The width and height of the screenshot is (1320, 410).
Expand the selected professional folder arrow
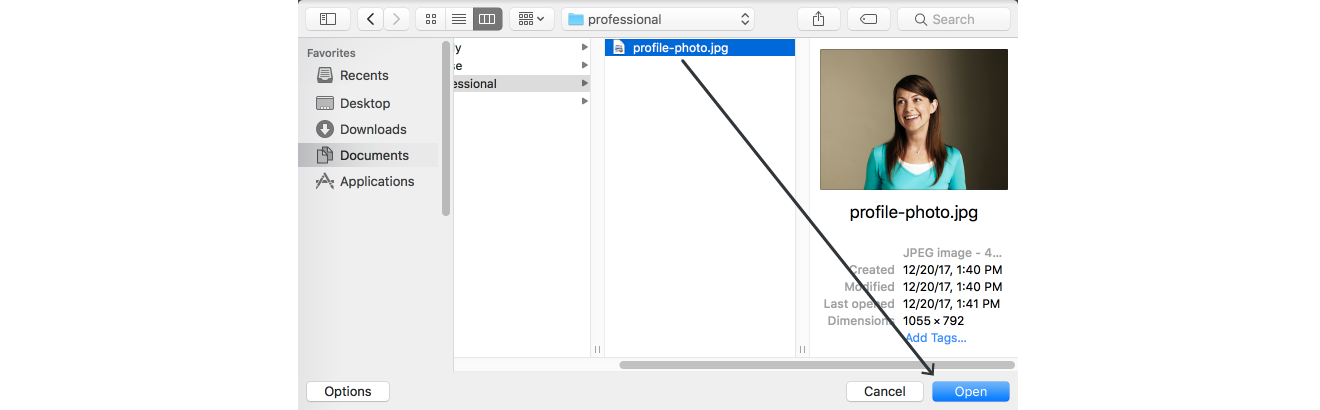585,84
